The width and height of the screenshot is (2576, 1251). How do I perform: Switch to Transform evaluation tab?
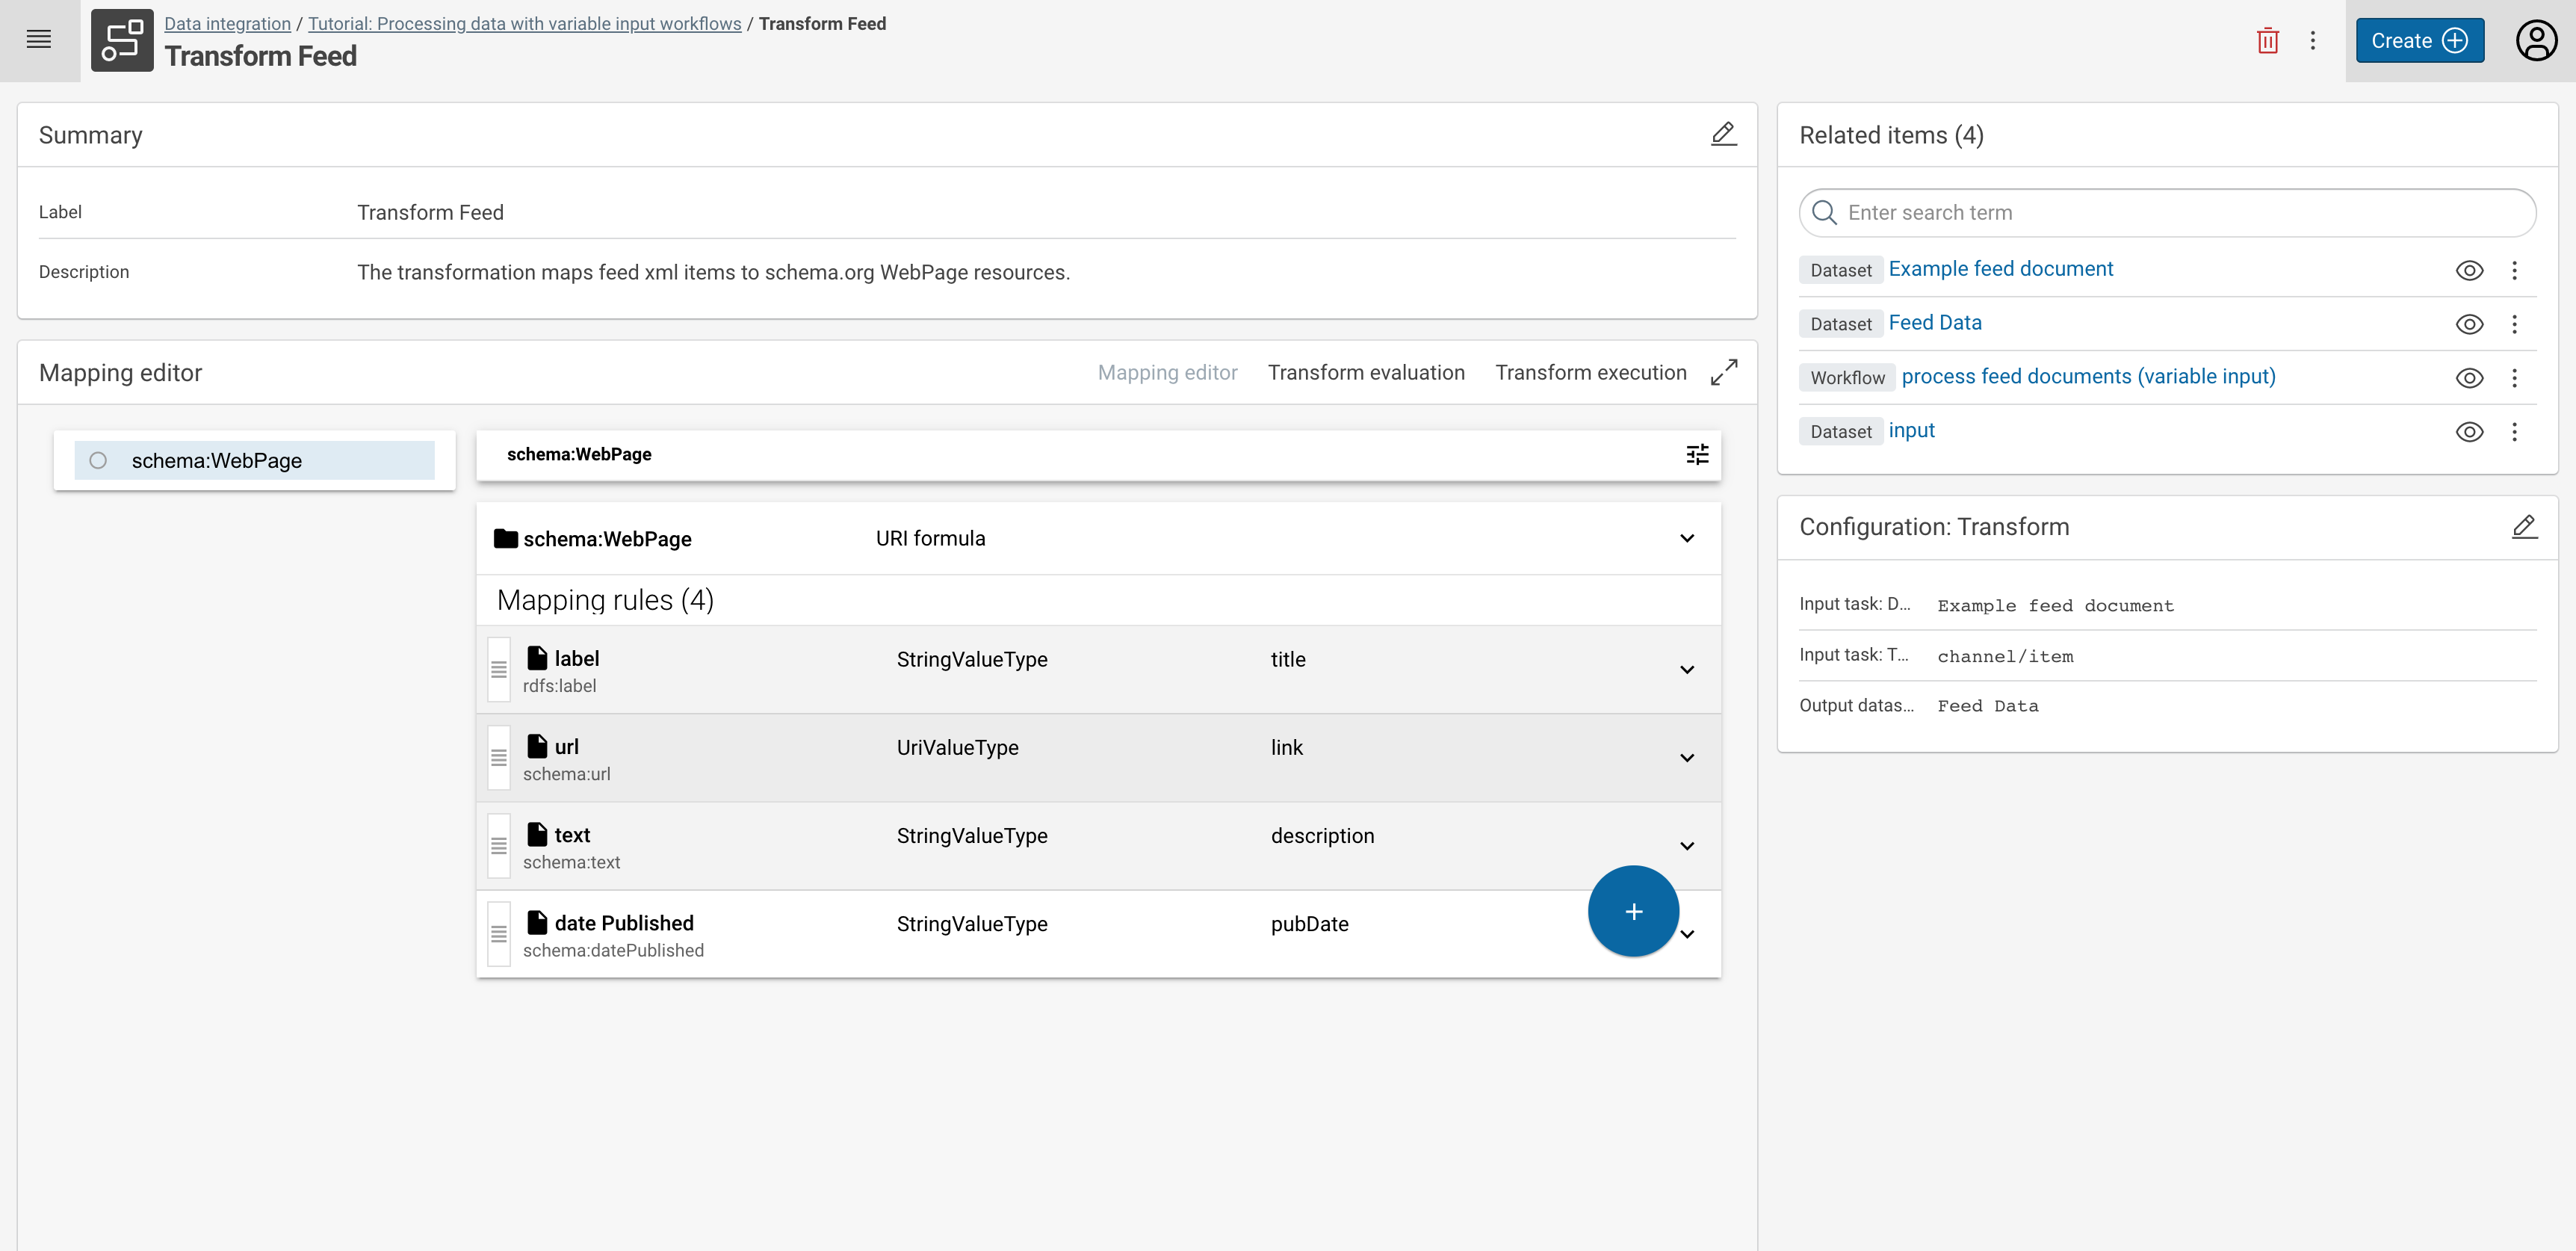click(x=1365, y=372)
